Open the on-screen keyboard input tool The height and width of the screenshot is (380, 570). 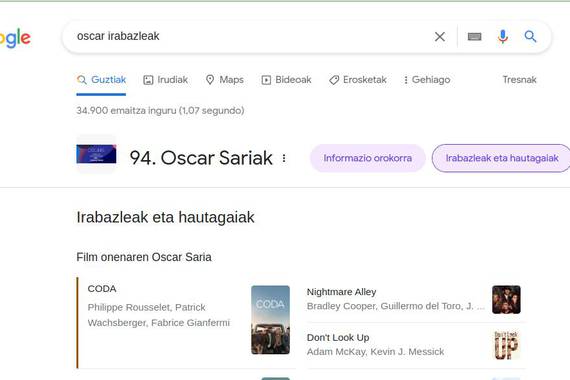pyautogui.click(x=474, y=36)
